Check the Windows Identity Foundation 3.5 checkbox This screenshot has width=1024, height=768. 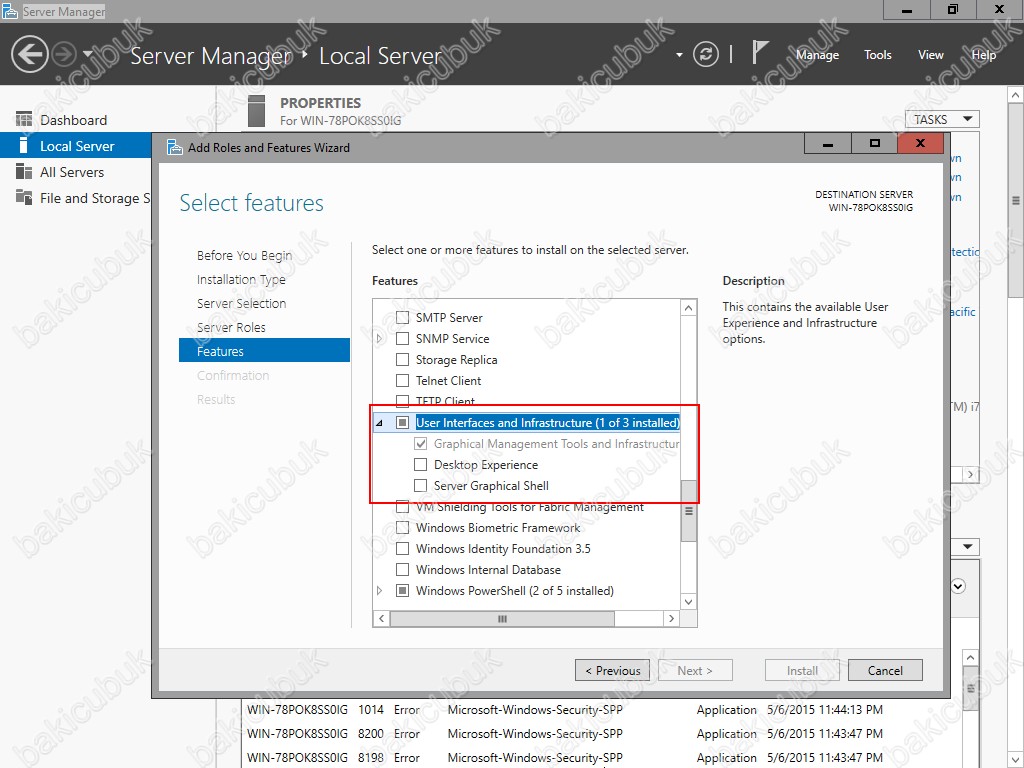pos(403,549)
